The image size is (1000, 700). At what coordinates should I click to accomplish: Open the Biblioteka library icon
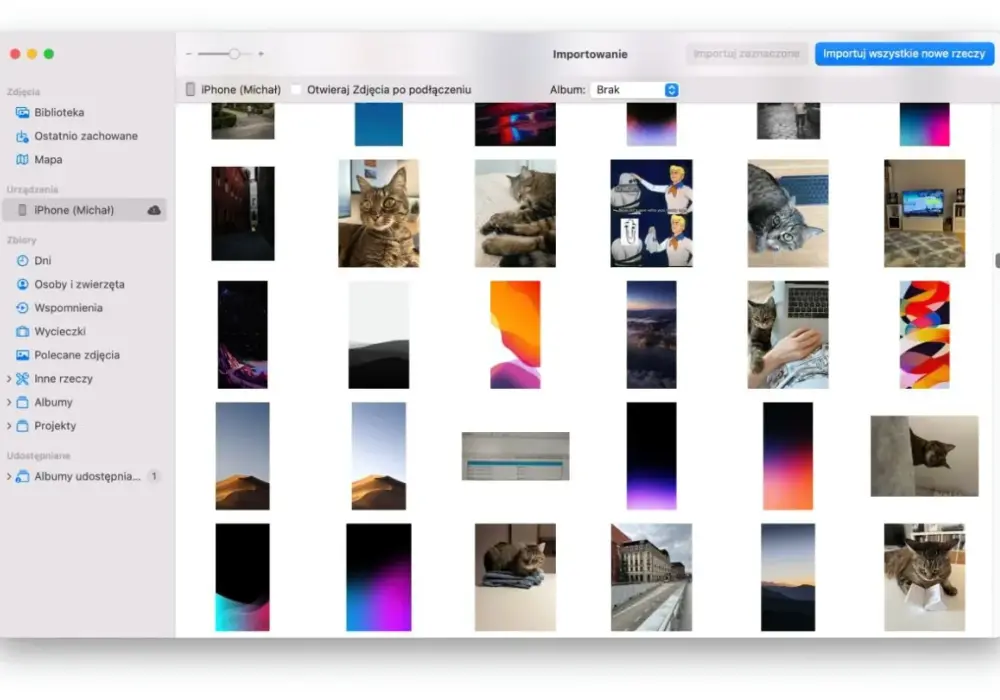22,112
